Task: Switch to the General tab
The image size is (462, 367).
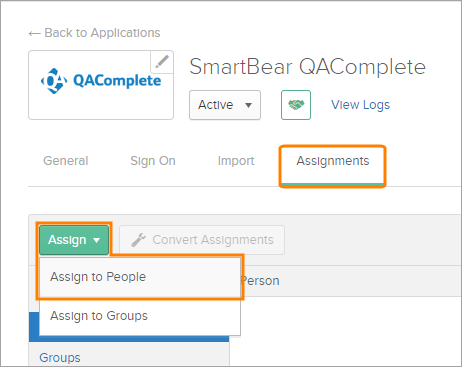Action: click(66, 161)
